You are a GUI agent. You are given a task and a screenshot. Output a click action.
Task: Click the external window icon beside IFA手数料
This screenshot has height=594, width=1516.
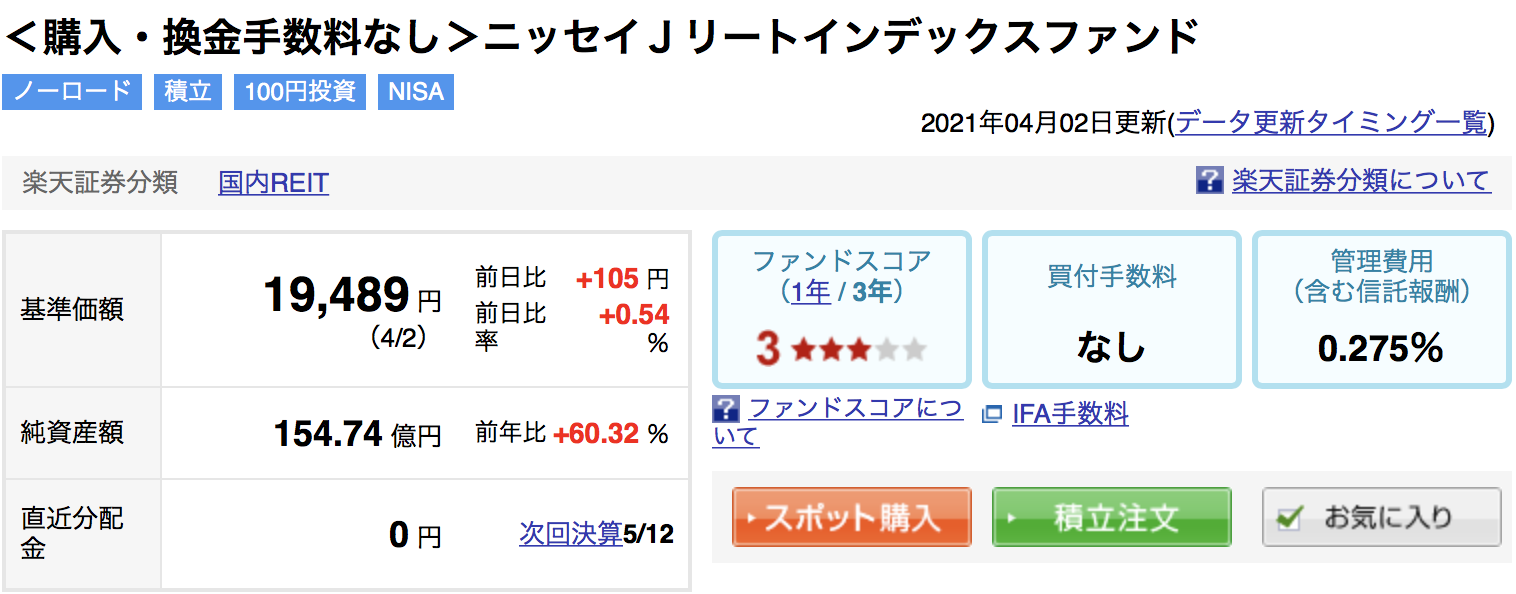(x=992, y=414)
